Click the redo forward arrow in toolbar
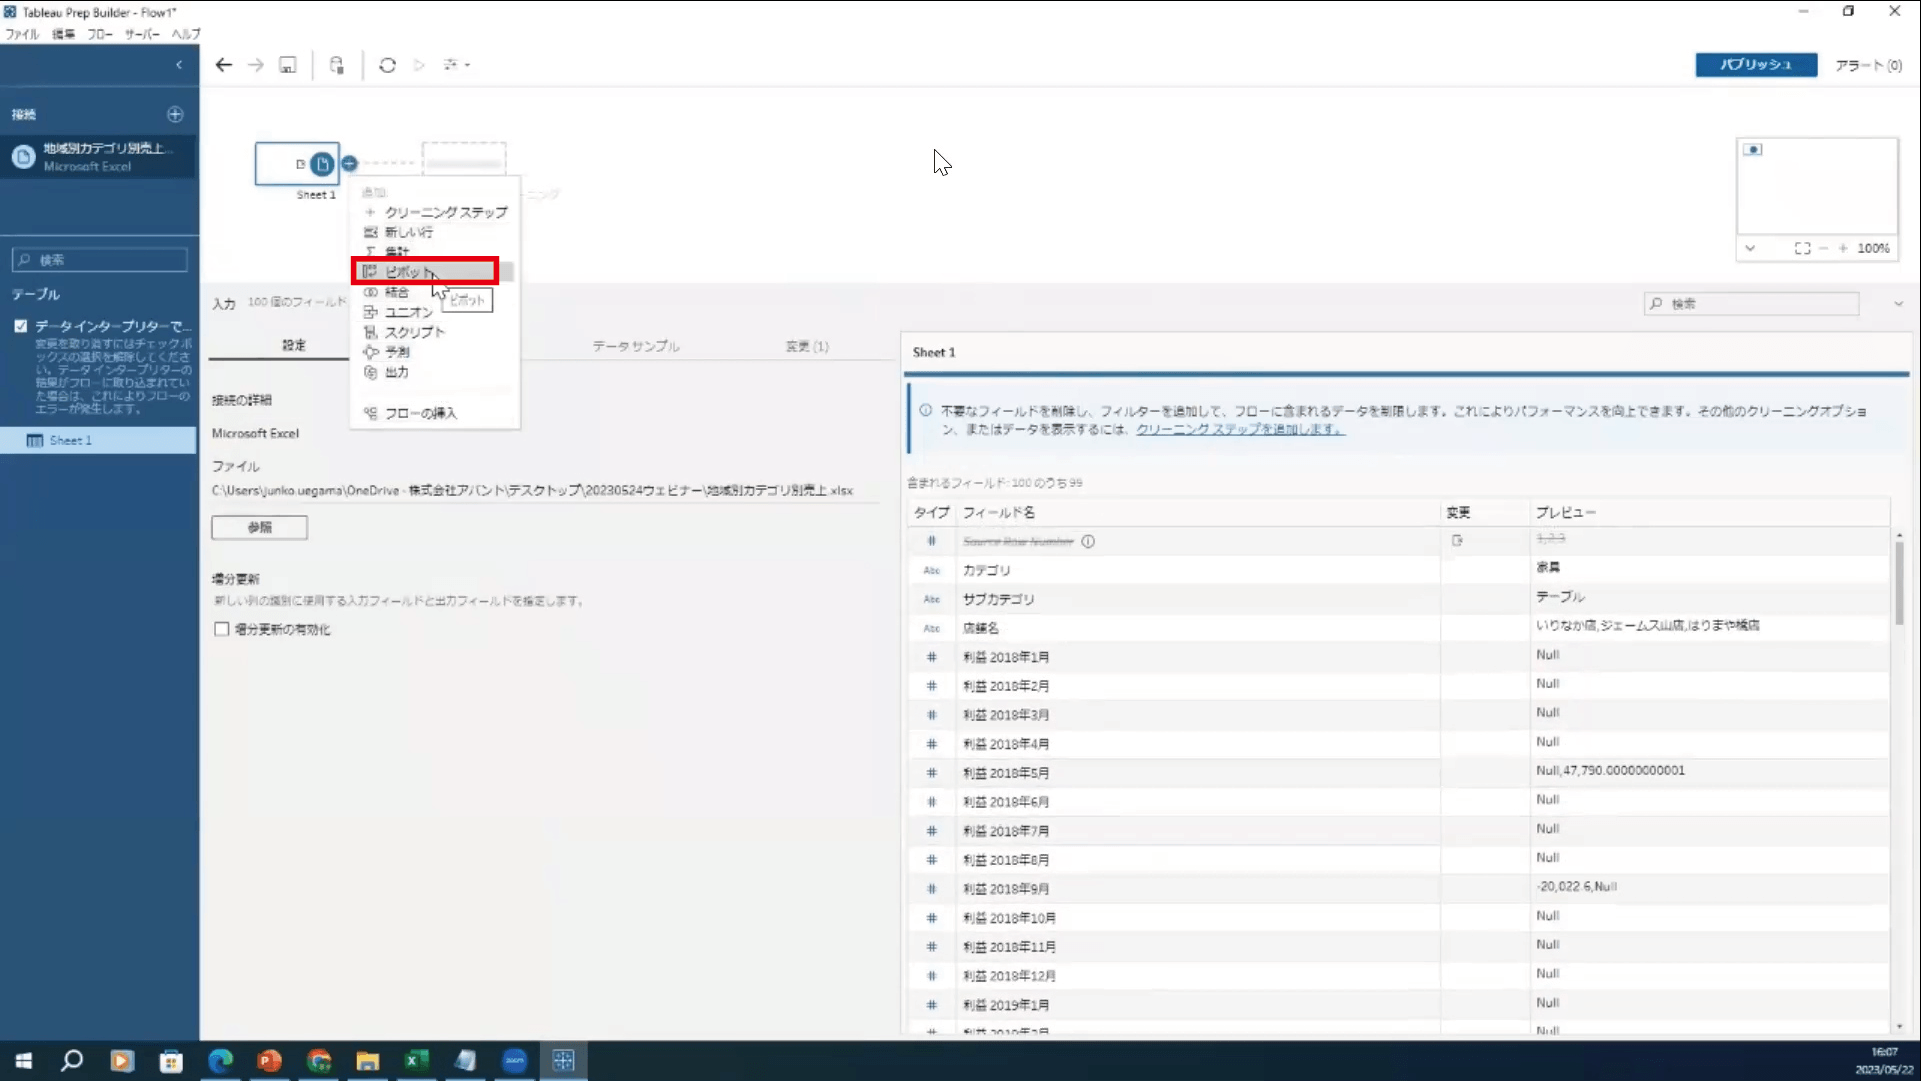 pyautogui.click(x=256, y=65)
